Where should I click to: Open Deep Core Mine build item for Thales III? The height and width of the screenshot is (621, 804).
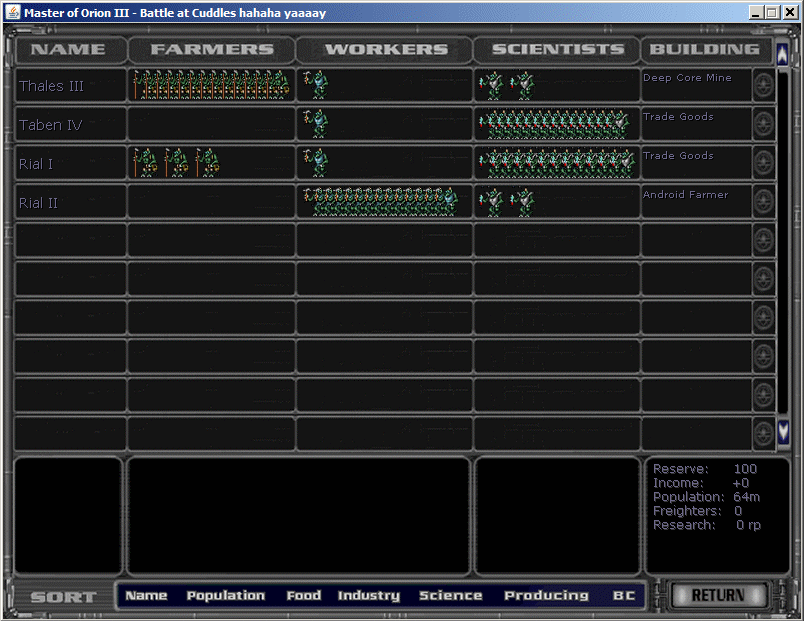point(687,77)
